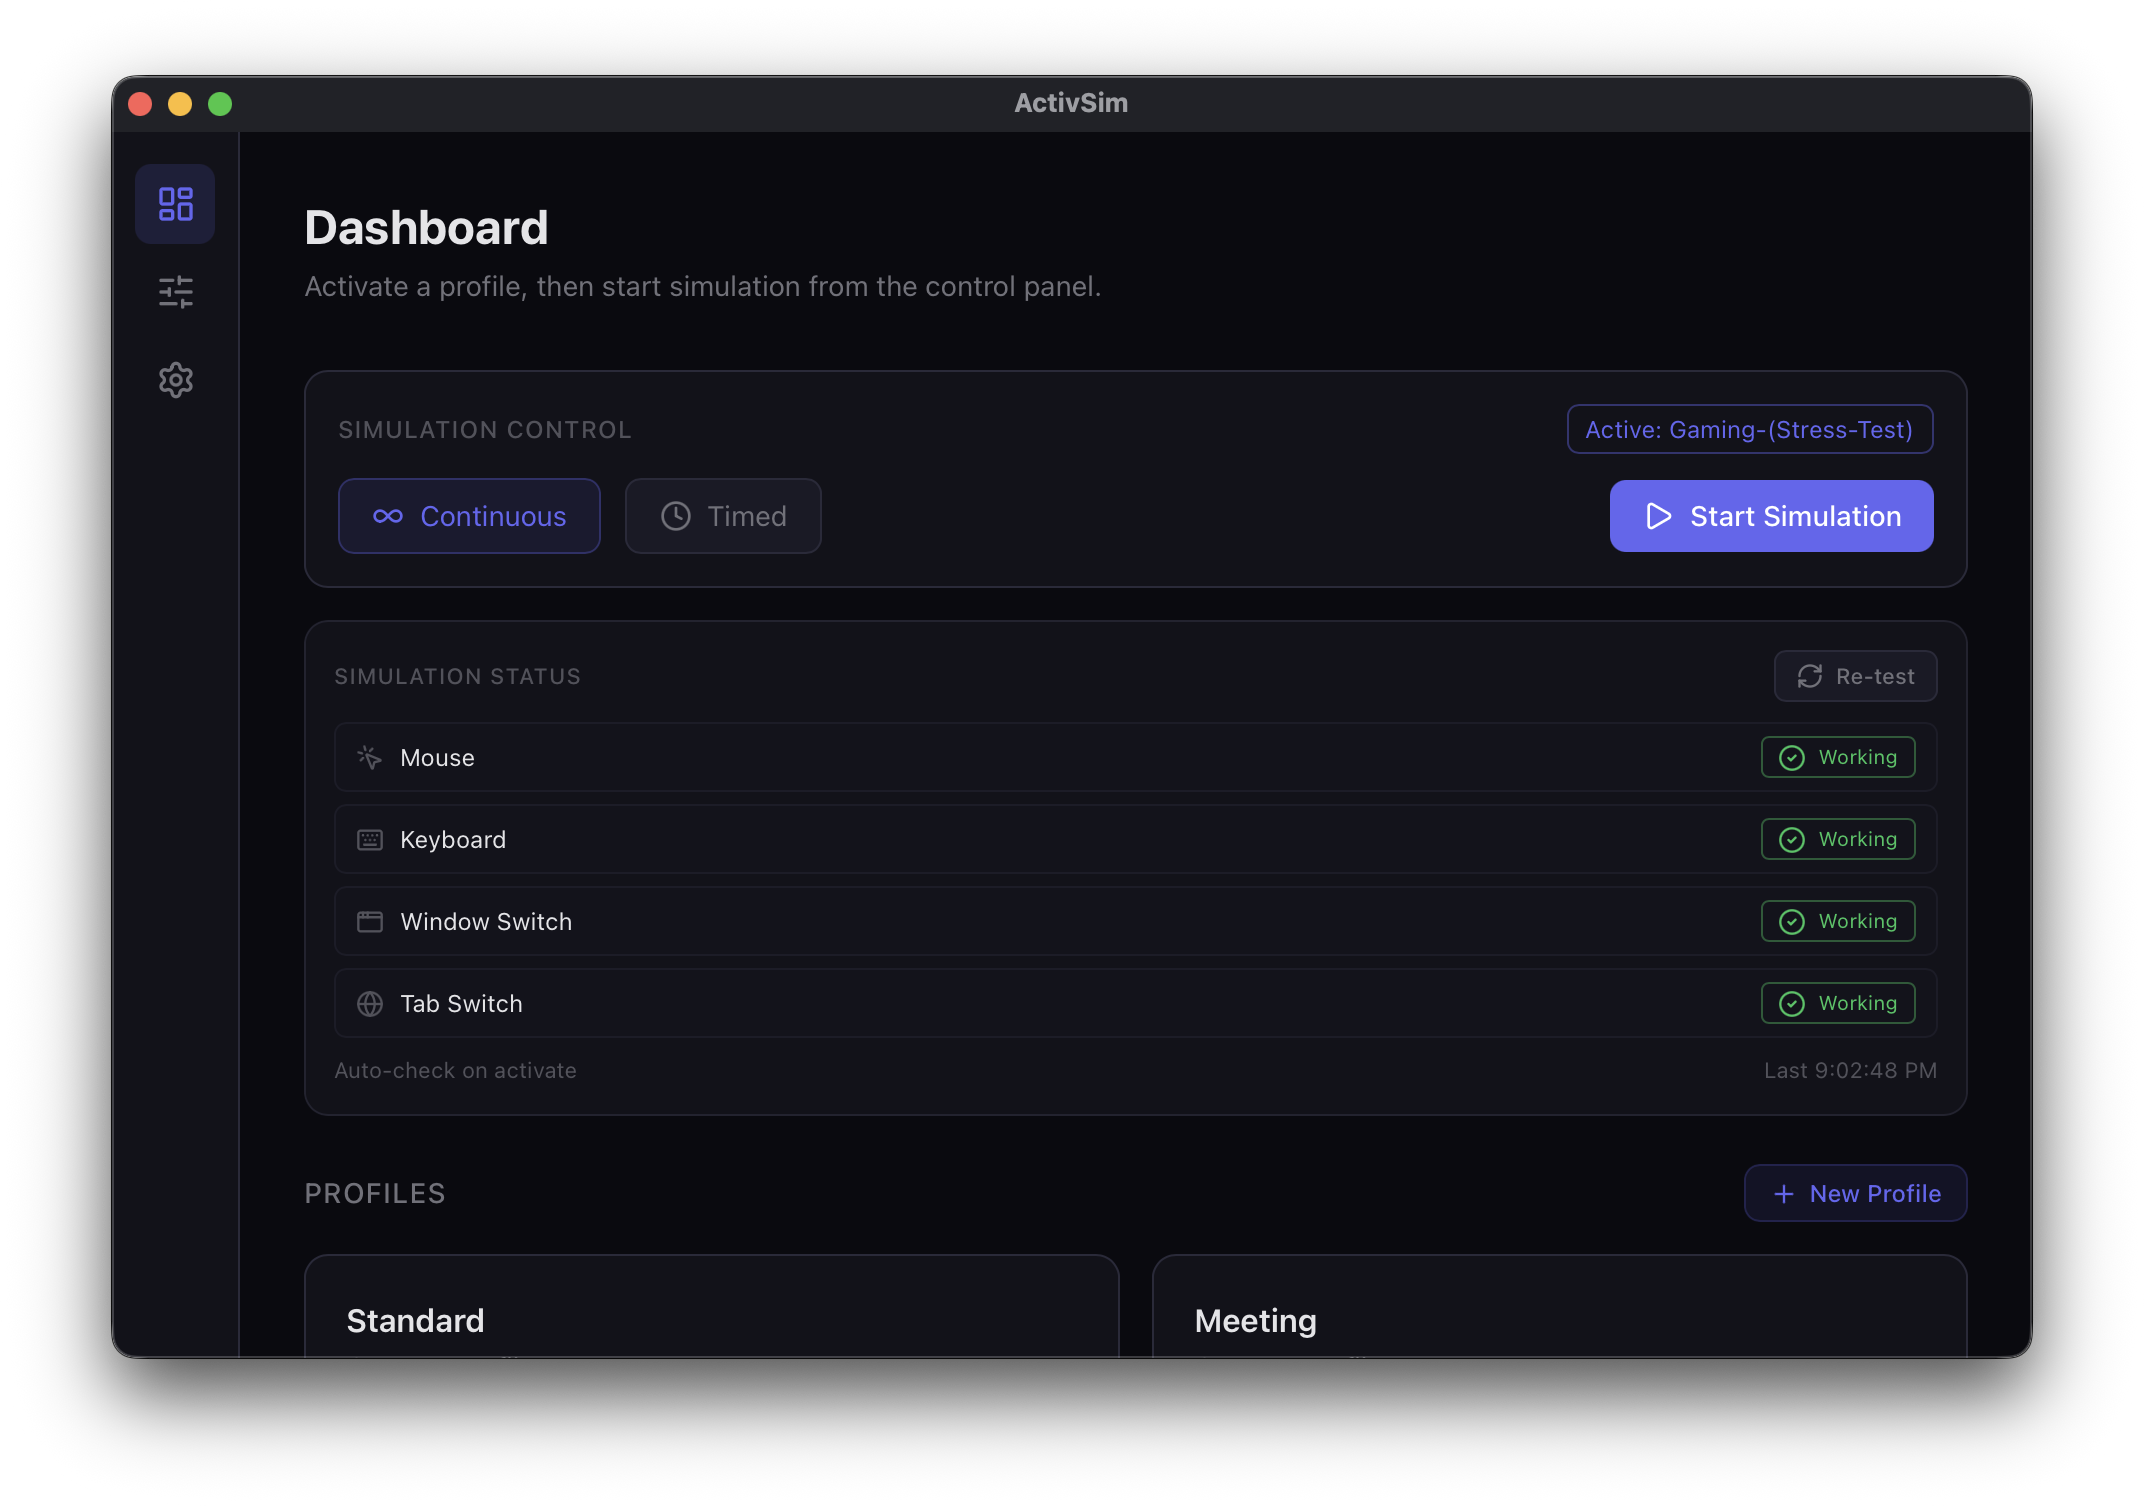Select the controls/sliders icon in sidebar
This screenshot has height=1506, width=2144.
[175, 291]
